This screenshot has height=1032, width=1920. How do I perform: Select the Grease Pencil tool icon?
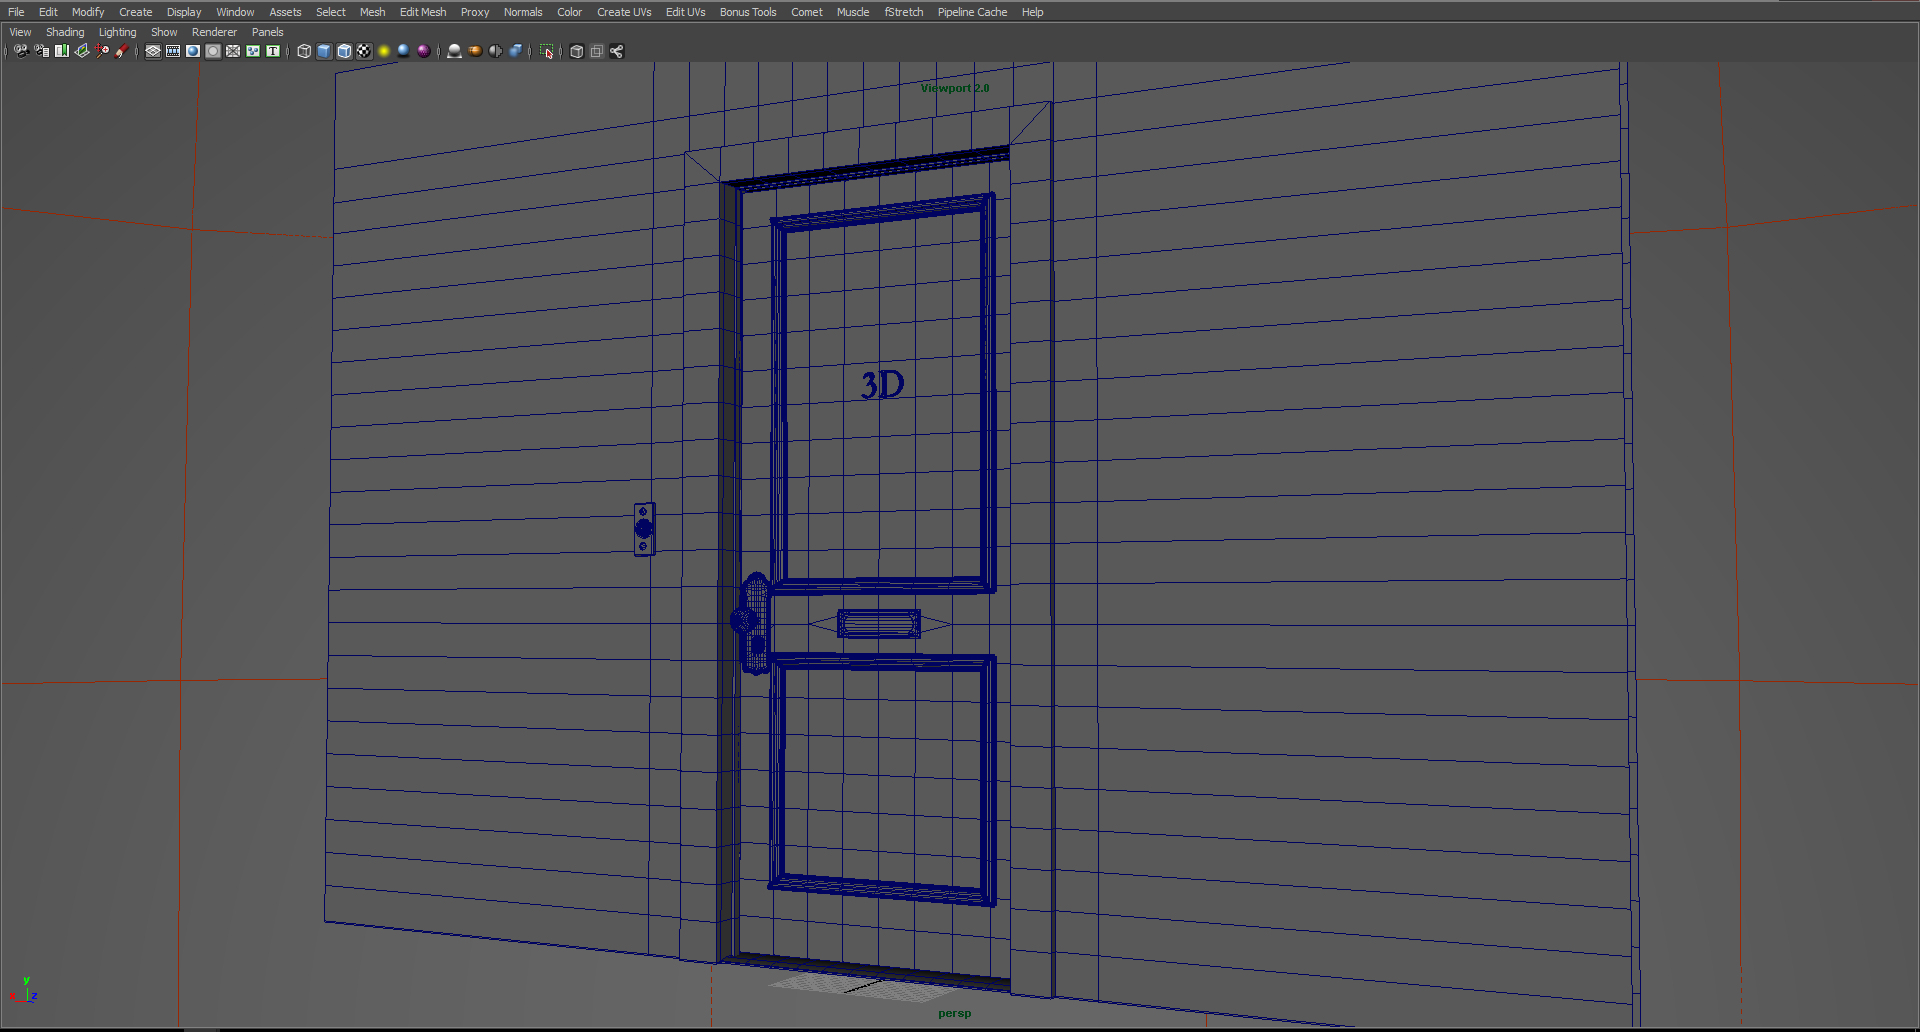(122, 51)
